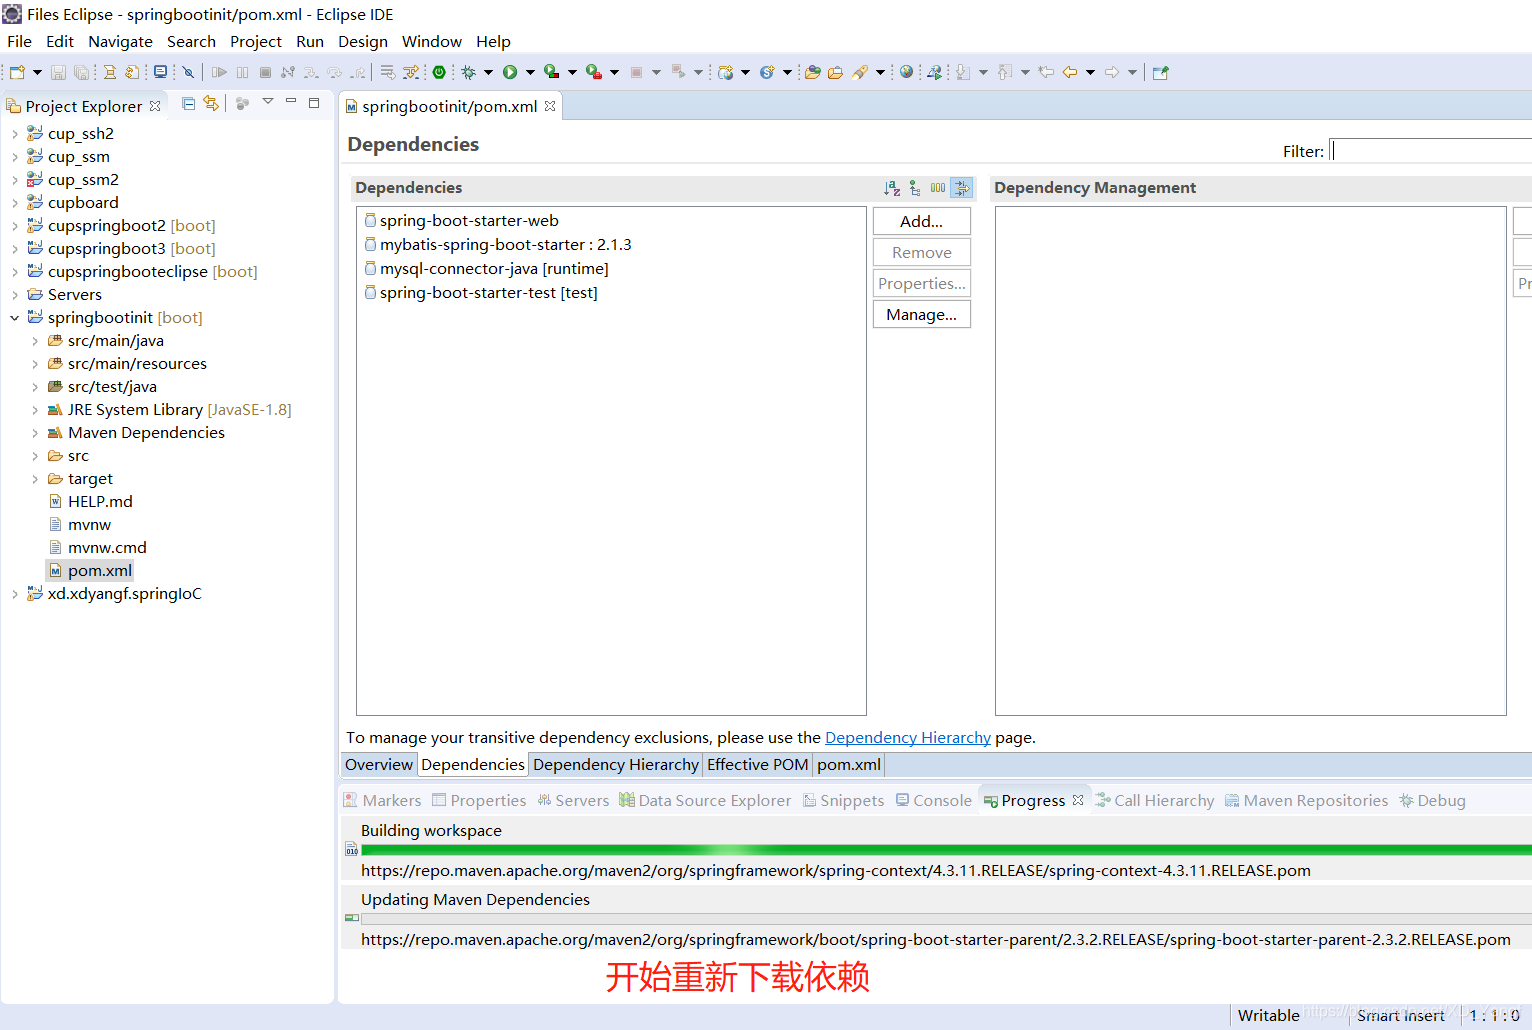
Task: Switch to the Effective POM tab
Action: pos(757,765)
